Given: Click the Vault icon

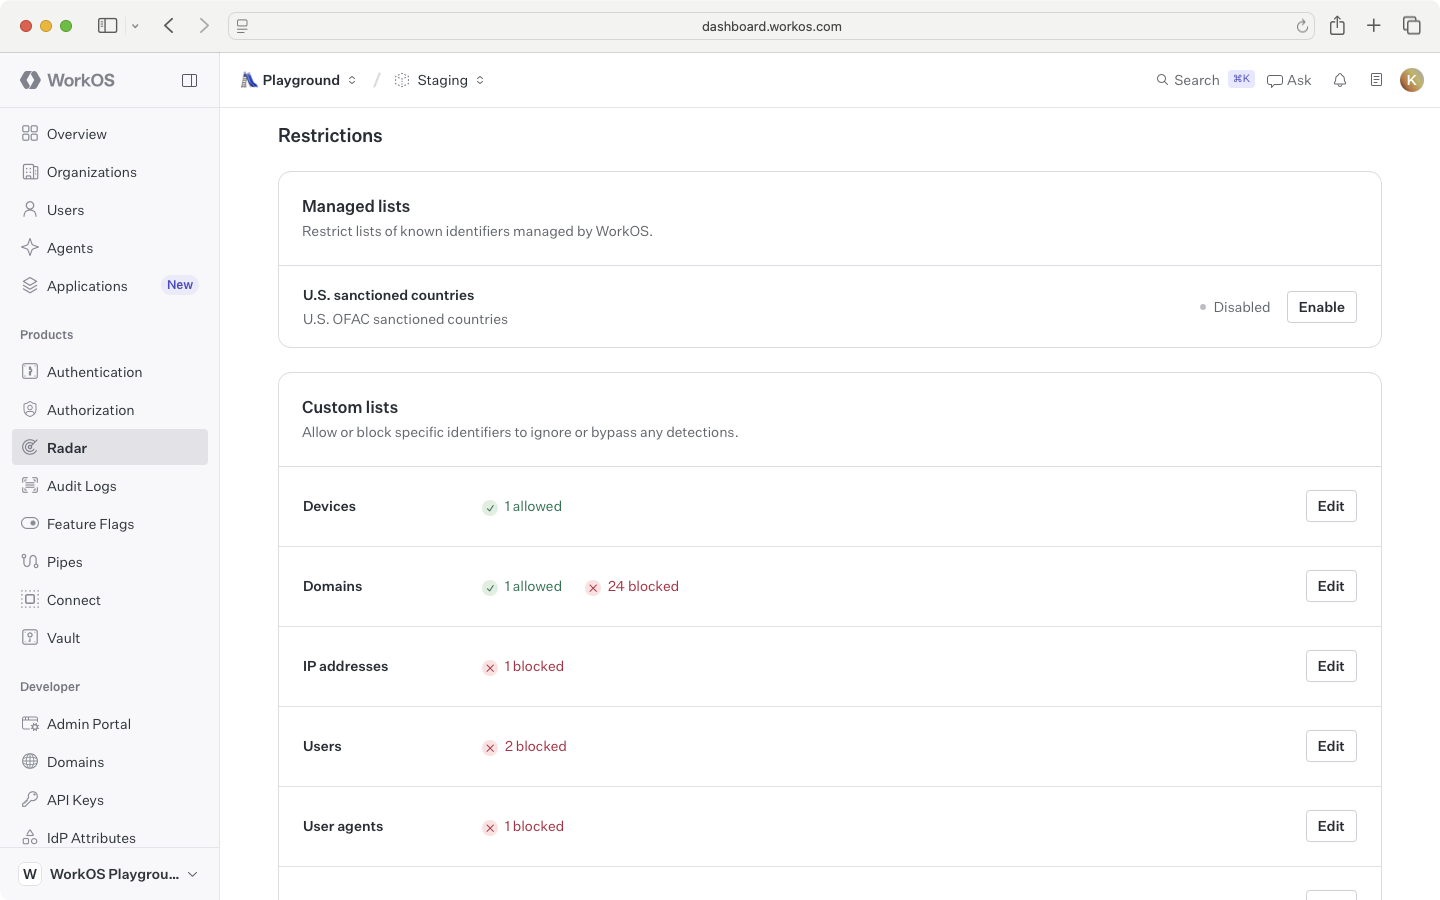Looking at the screenshot, I should pos(30,638).
